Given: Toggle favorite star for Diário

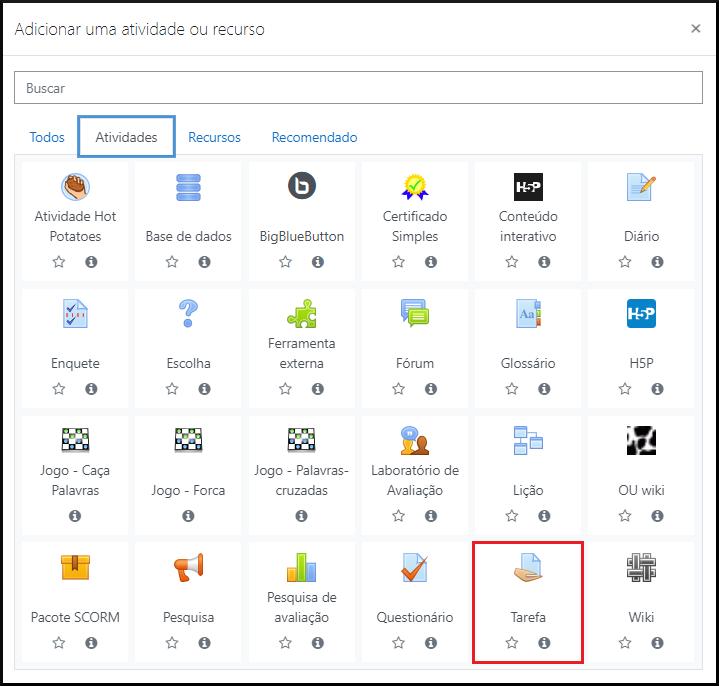Looking at the screenshot, I should coord(625,262).
